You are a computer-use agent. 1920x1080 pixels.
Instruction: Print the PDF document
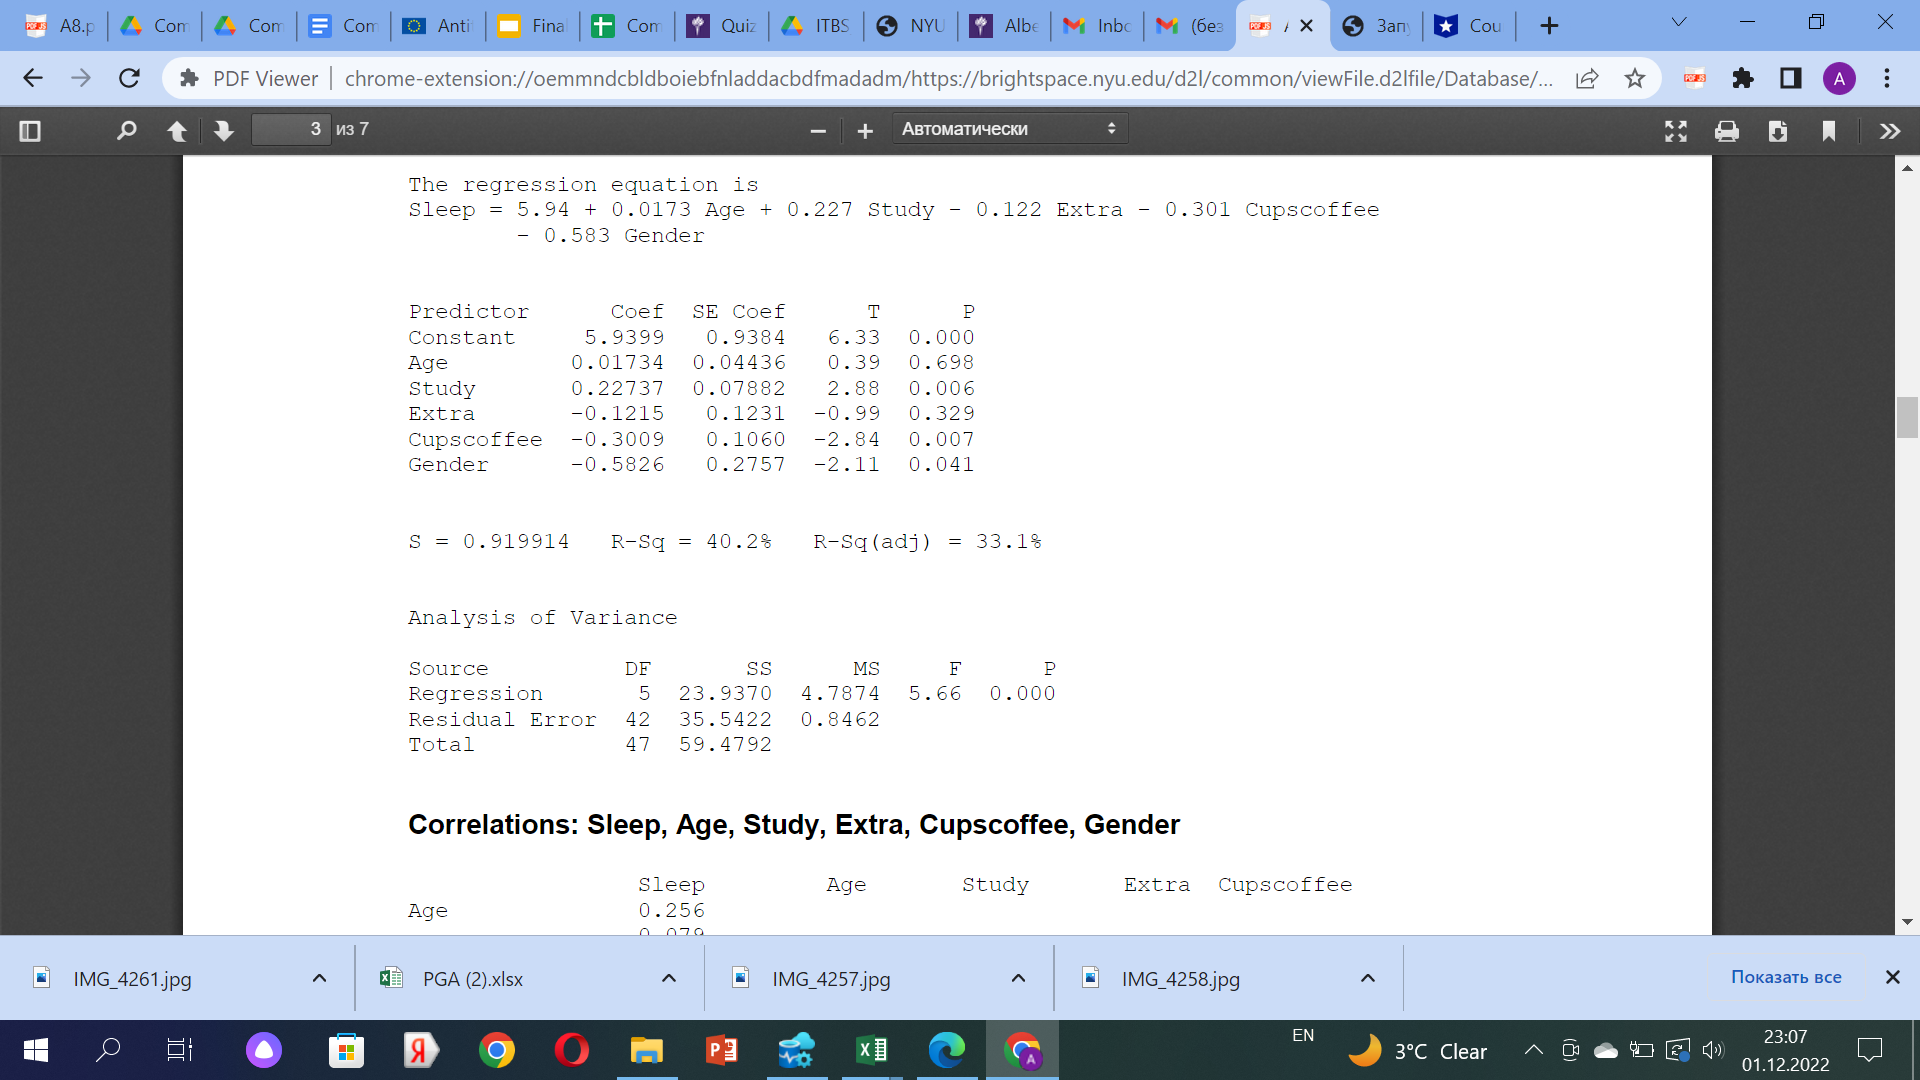pyautogui.click(x=1727, y=130)
